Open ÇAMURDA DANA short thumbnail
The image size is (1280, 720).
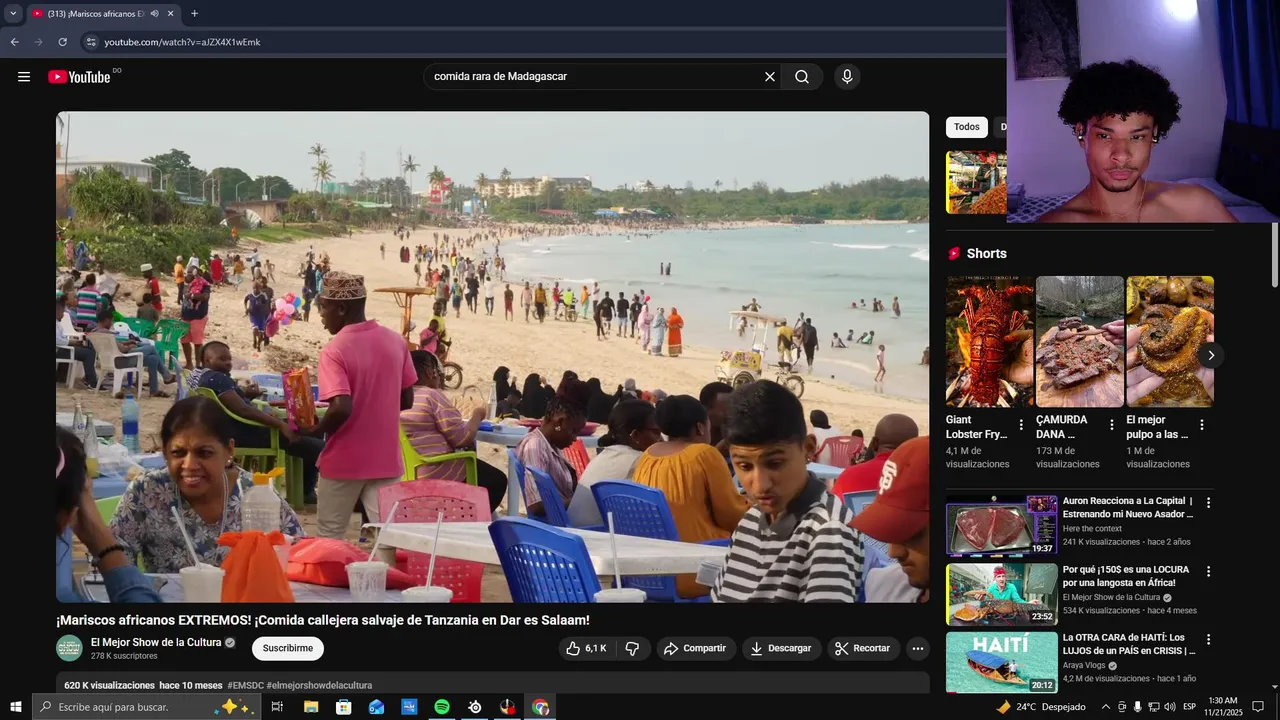tap(1080, 341)
